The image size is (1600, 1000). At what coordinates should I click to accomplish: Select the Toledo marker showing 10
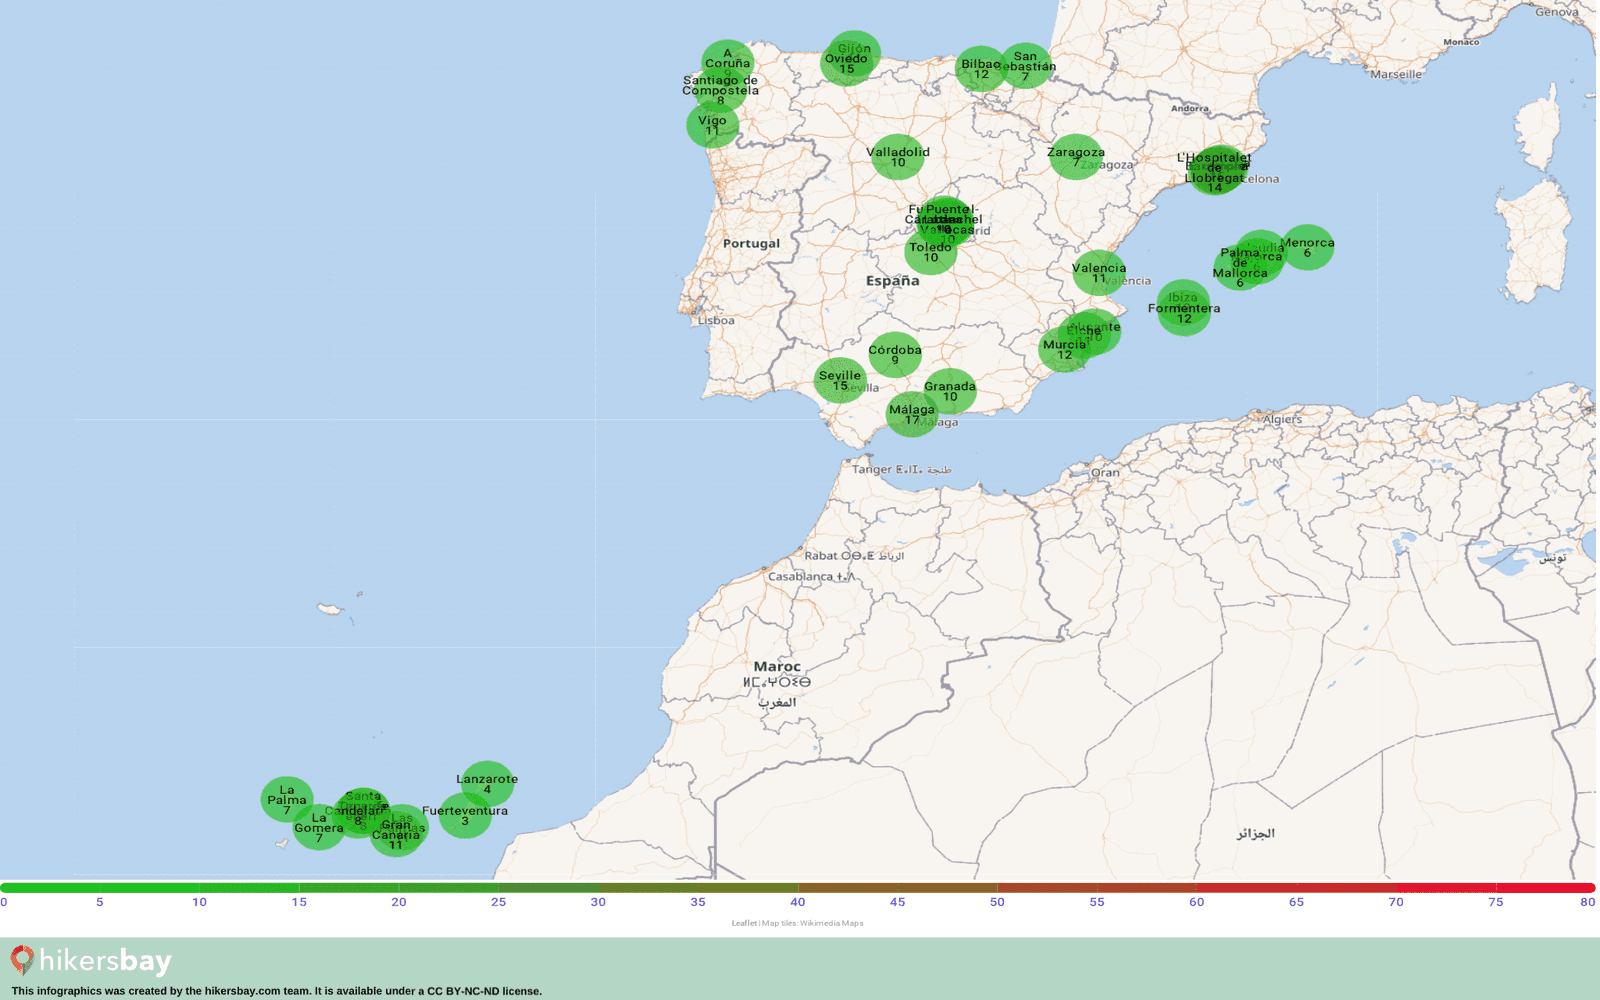(931, 252)
